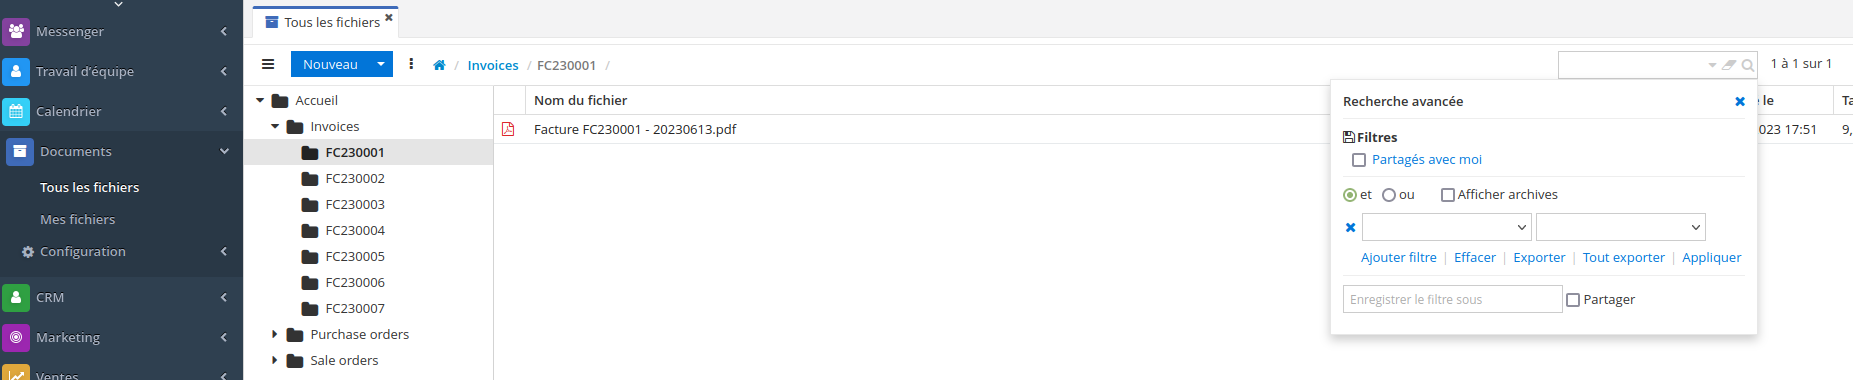Check the Afficher archives box
This screenshot has width=1853, height=380.
point(1447,195)
